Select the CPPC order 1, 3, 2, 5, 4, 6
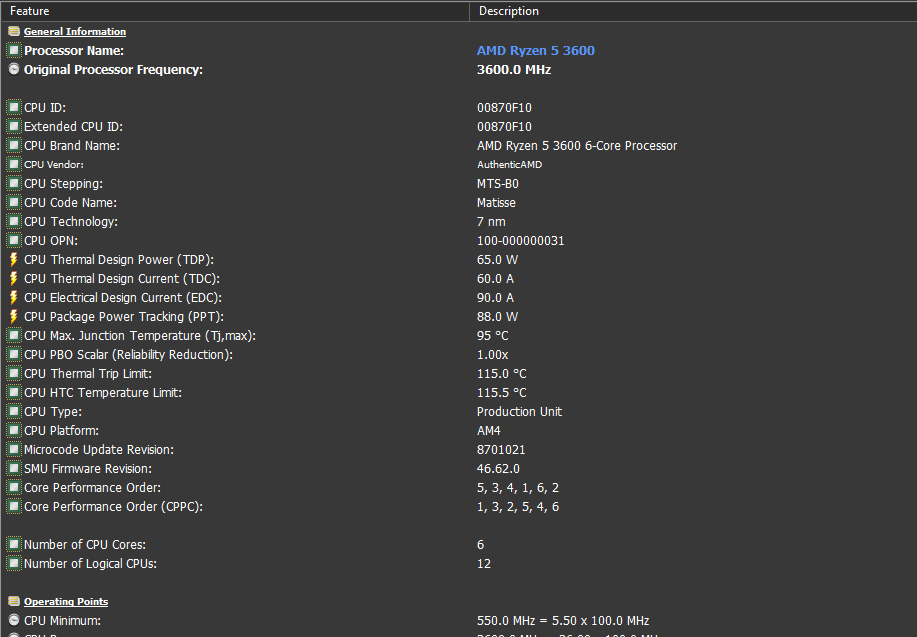Image resolution: width=917 pixels, height=637 pixels. [518, 507]
